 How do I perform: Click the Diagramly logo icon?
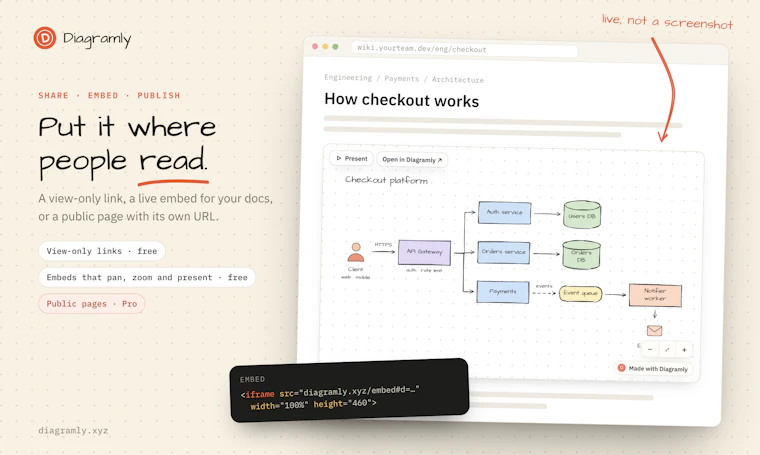point(45,38)
